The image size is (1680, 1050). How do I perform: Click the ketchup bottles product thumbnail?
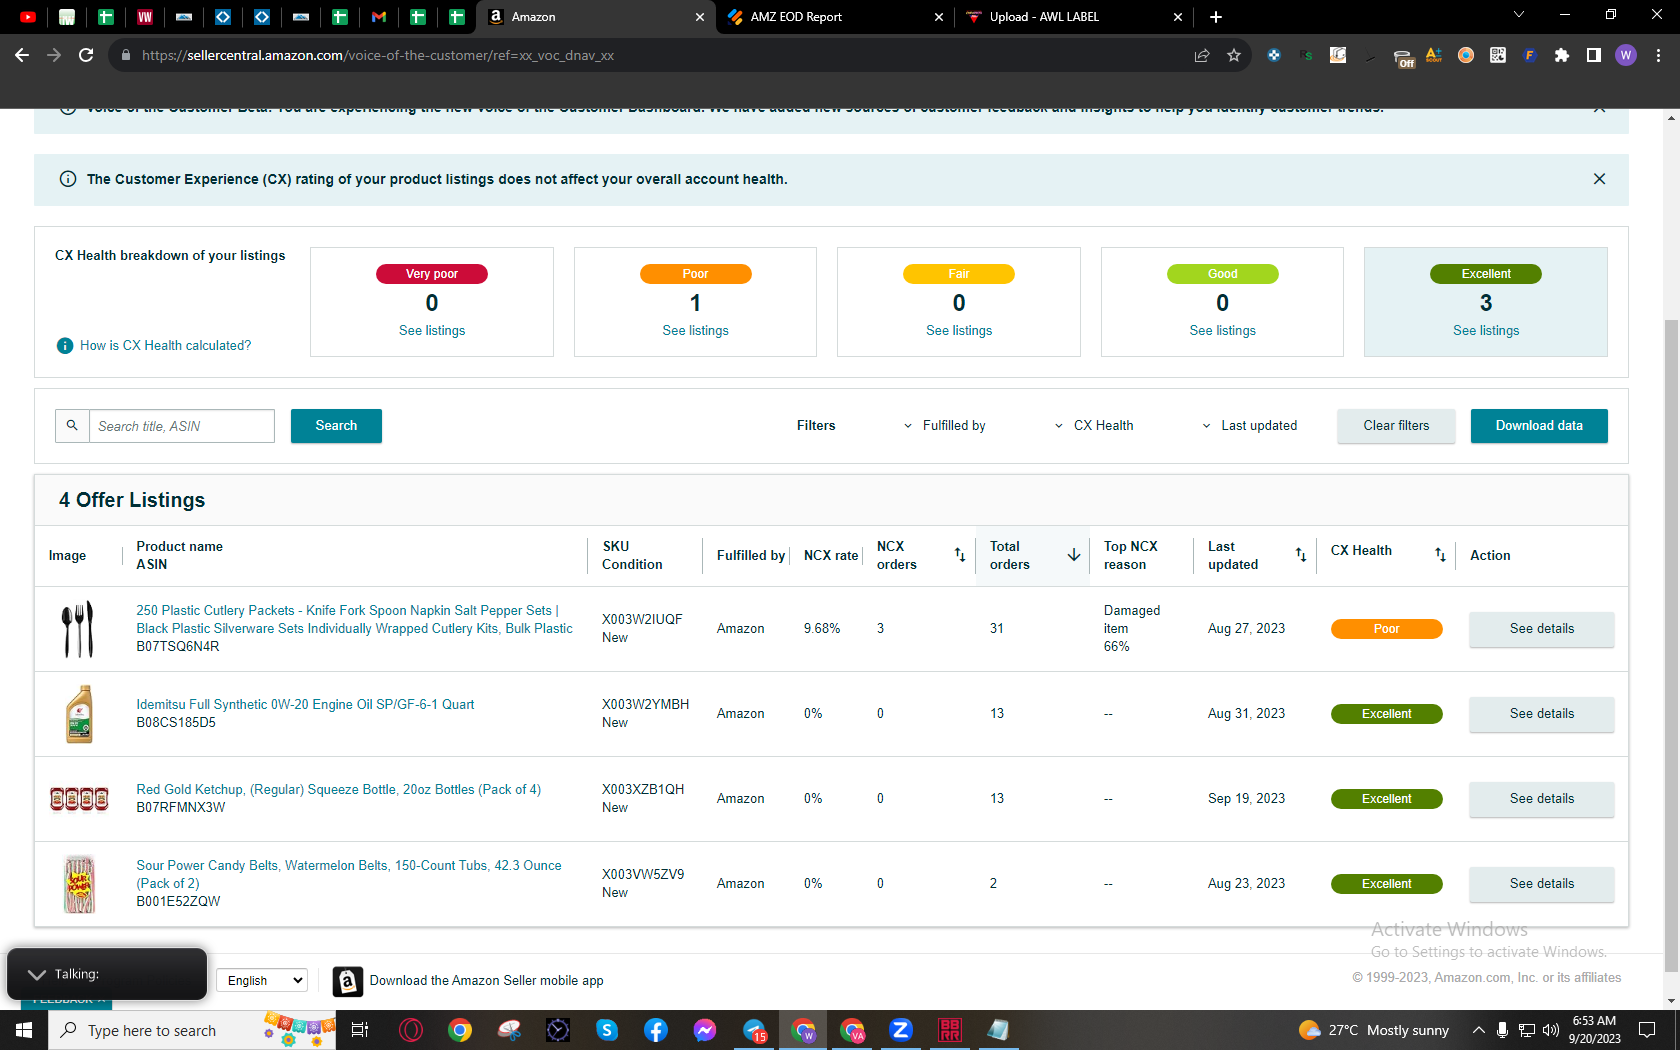pos(79,799)
